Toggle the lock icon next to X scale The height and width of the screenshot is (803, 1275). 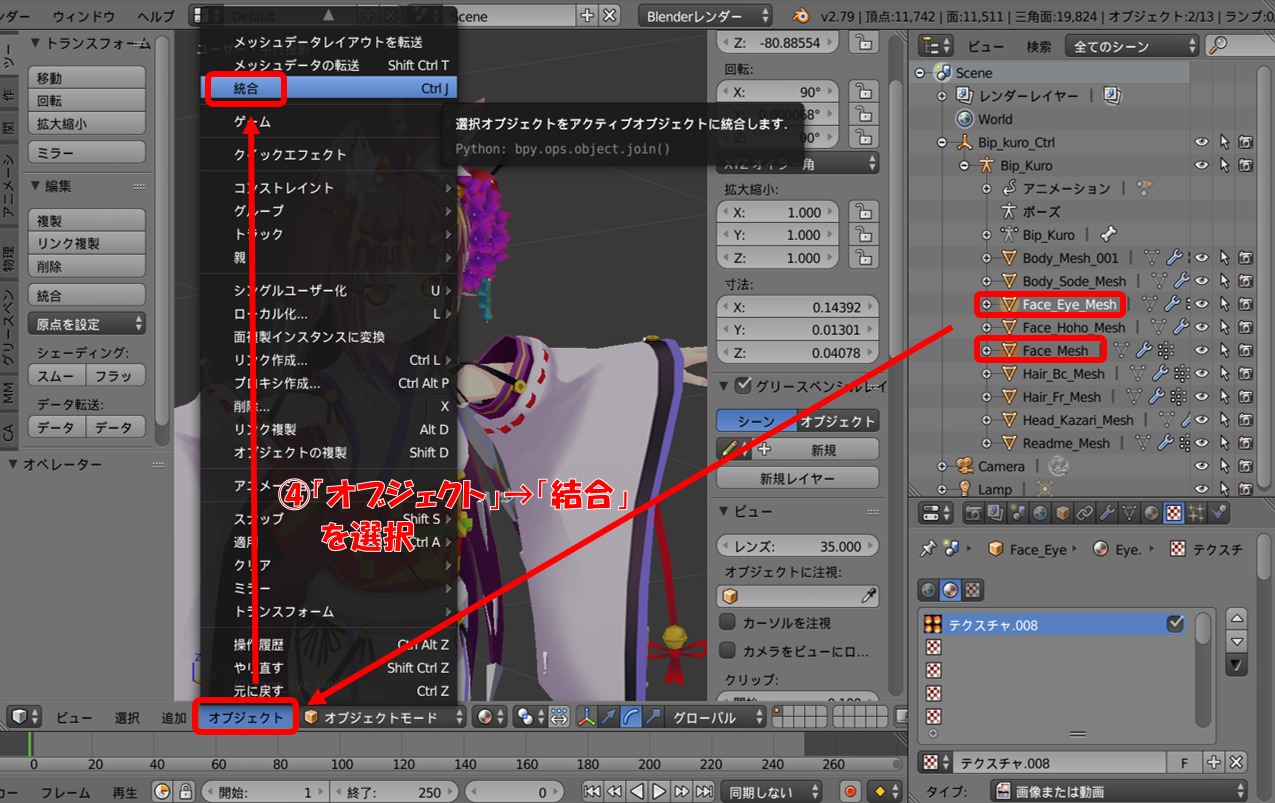pos(862,212)
